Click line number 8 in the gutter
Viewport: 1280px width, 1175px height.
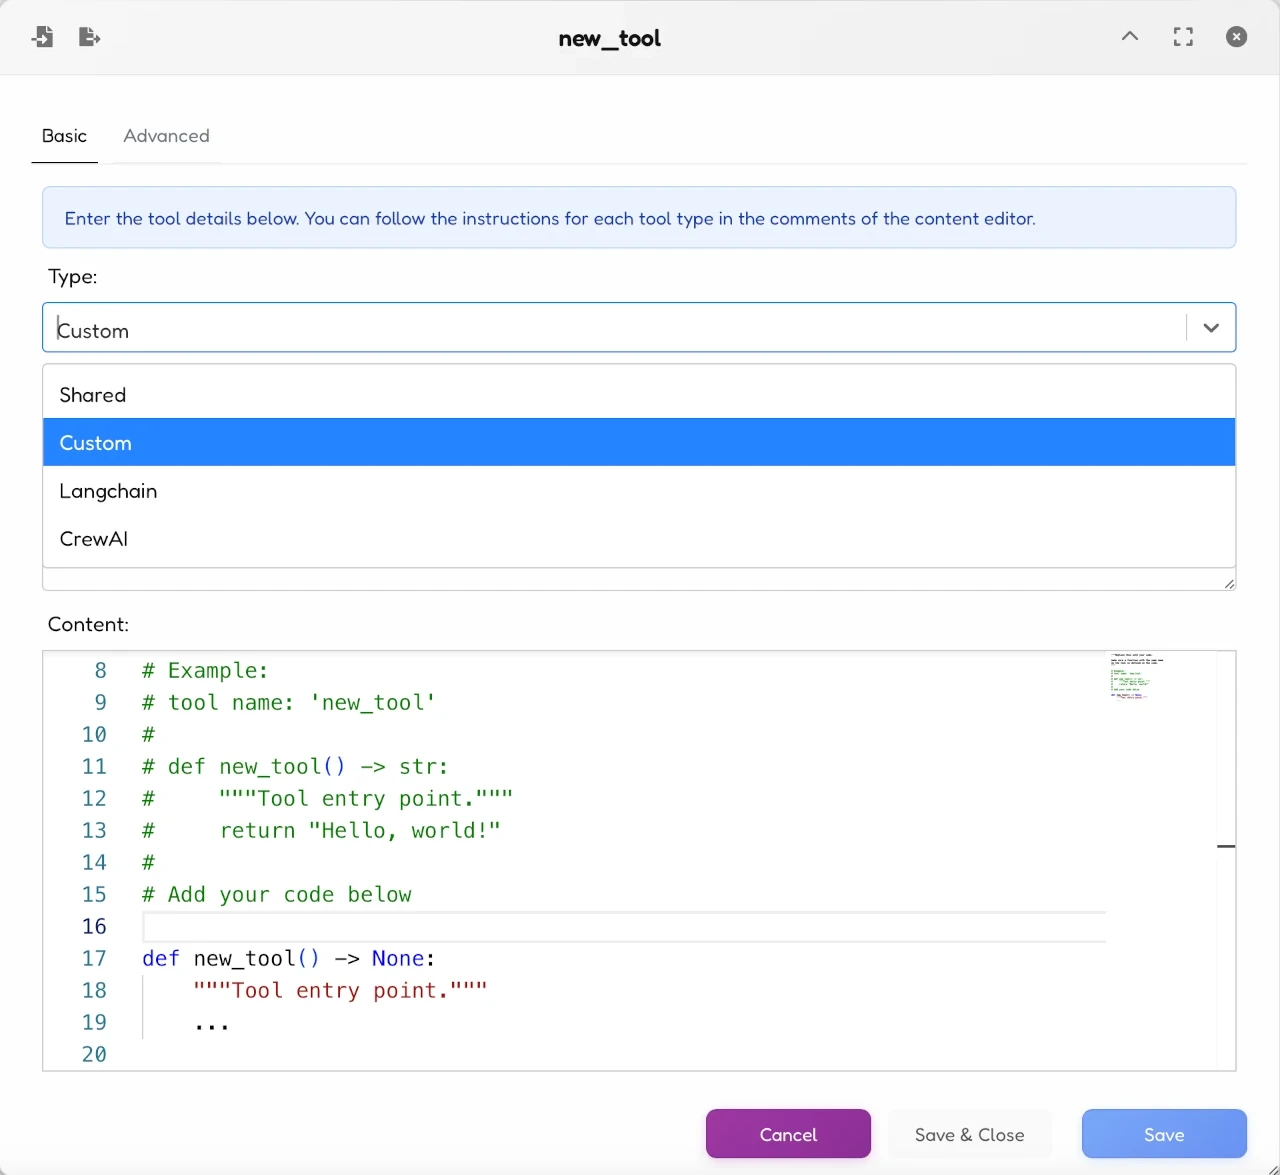(100, 670)
